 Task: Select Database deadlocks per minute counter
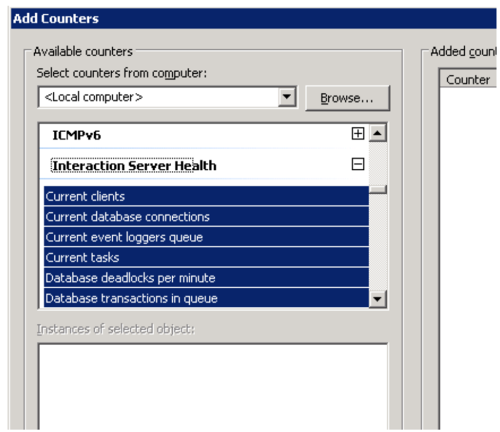(206, 278)
